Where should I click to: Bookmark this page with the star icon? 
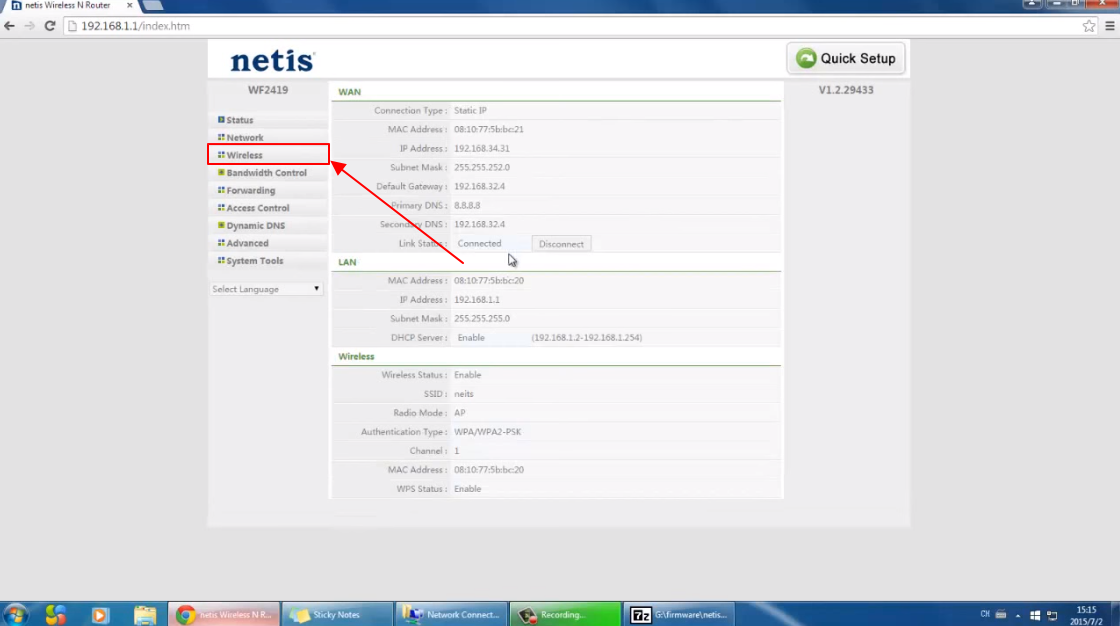[x=1089, y=26]
